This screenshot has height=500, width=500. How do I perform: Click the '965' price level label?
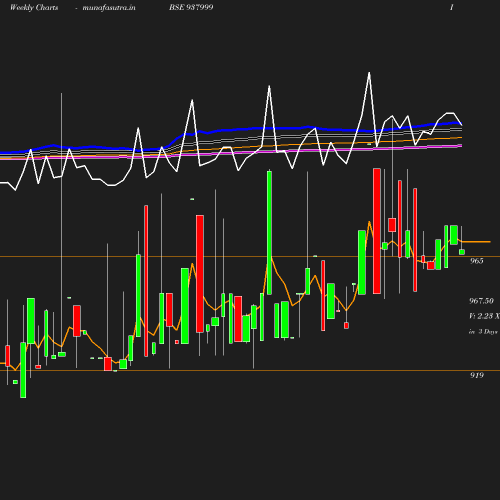(477, 261)
